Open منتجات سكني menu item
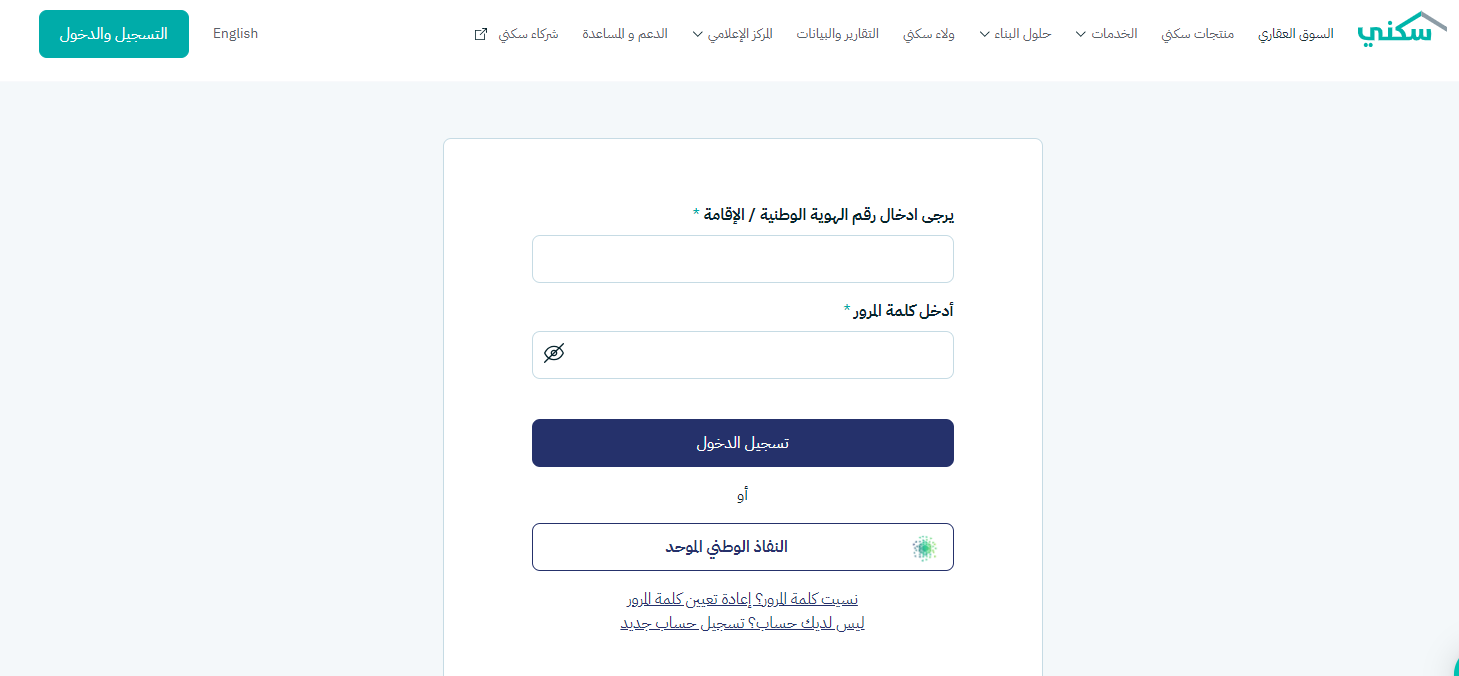The width and height of the screenshot is (1459, 676). pyautogui.click(x=1197, y=34)
